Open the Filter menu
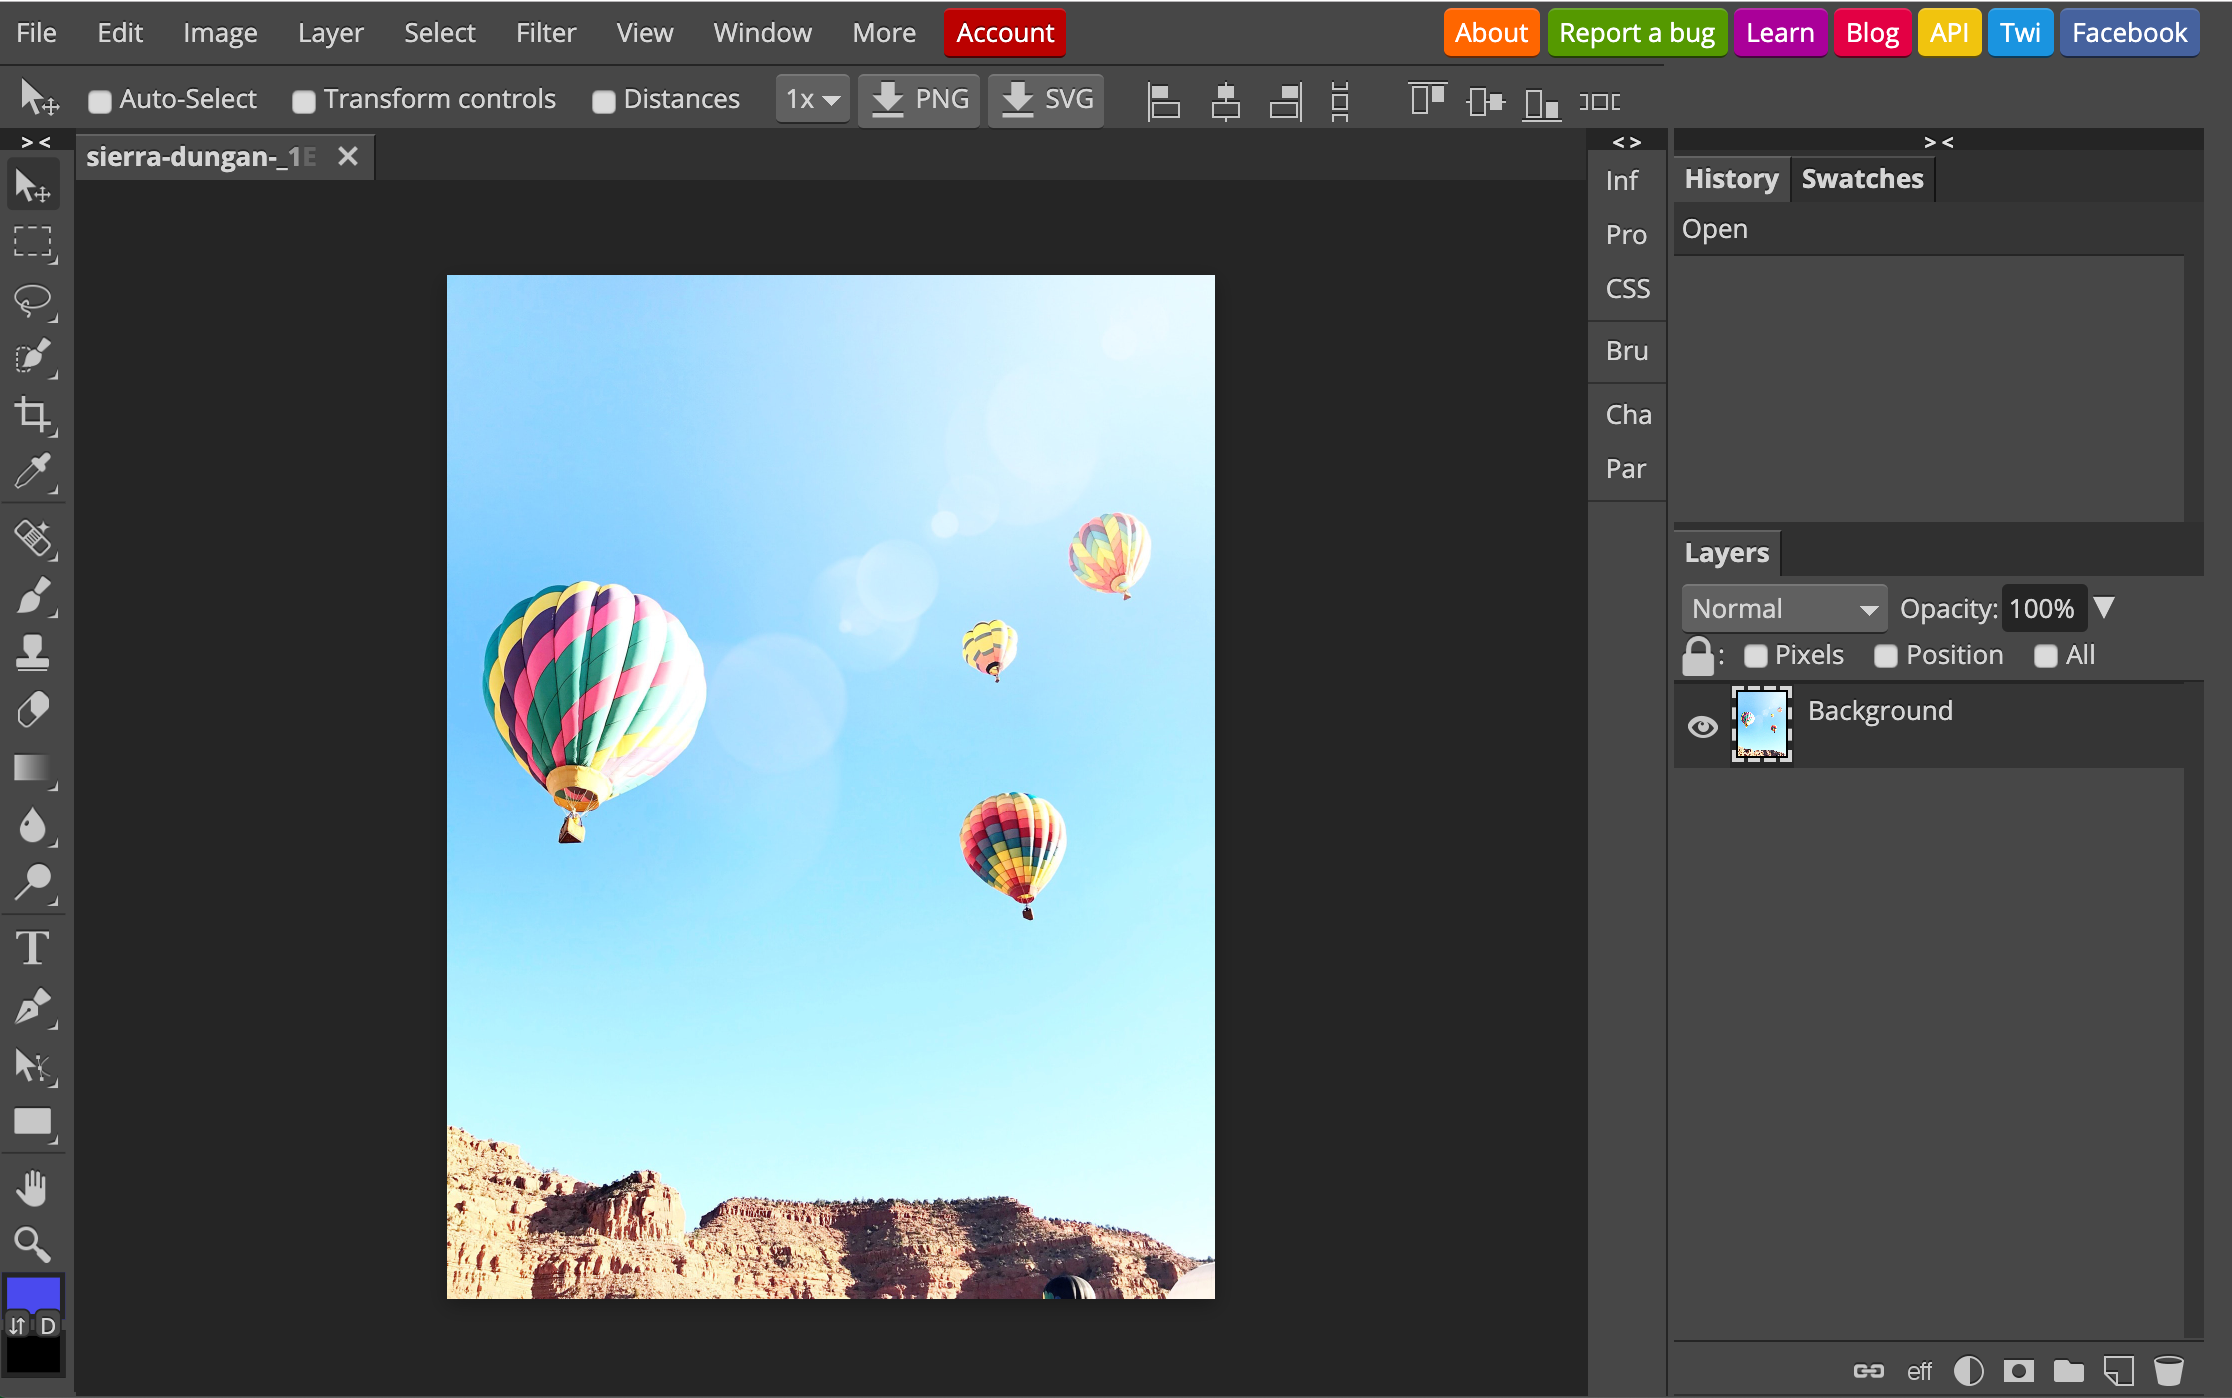 [x=546, y=33]
